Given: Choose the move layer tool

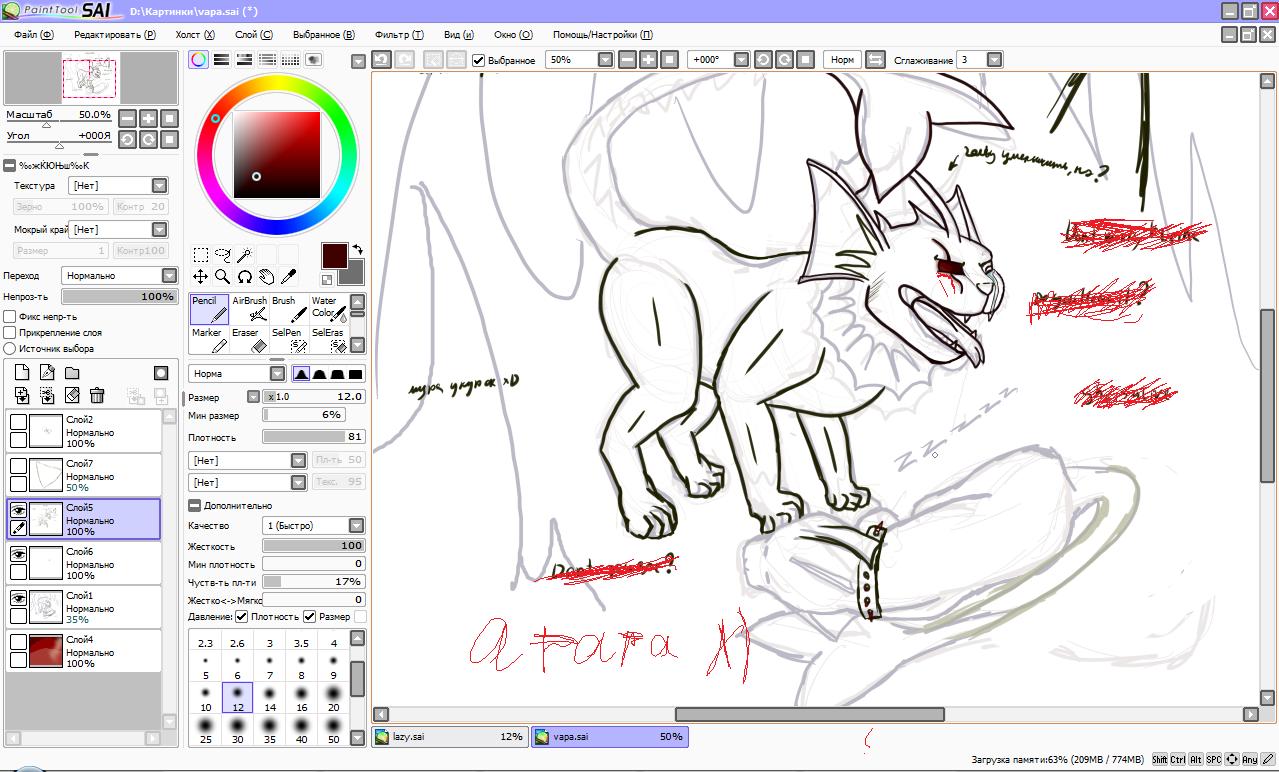Looking at the screenshot, I should tap(201, 277).
